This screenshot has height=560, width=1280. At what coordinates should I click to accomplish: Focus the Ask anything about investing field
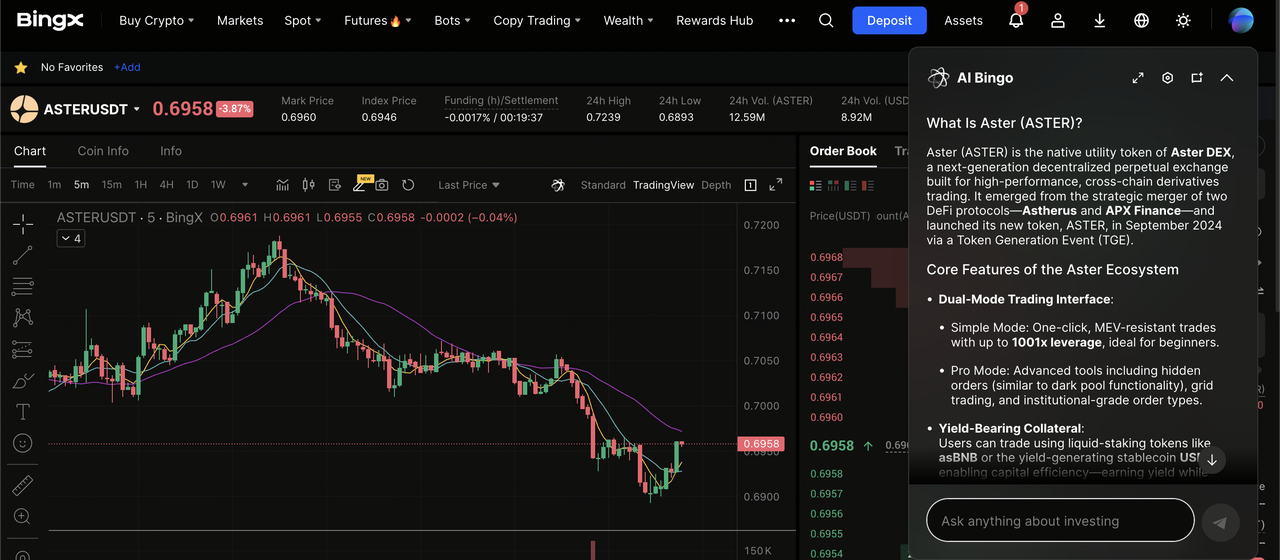click(x=1059, y=521)
